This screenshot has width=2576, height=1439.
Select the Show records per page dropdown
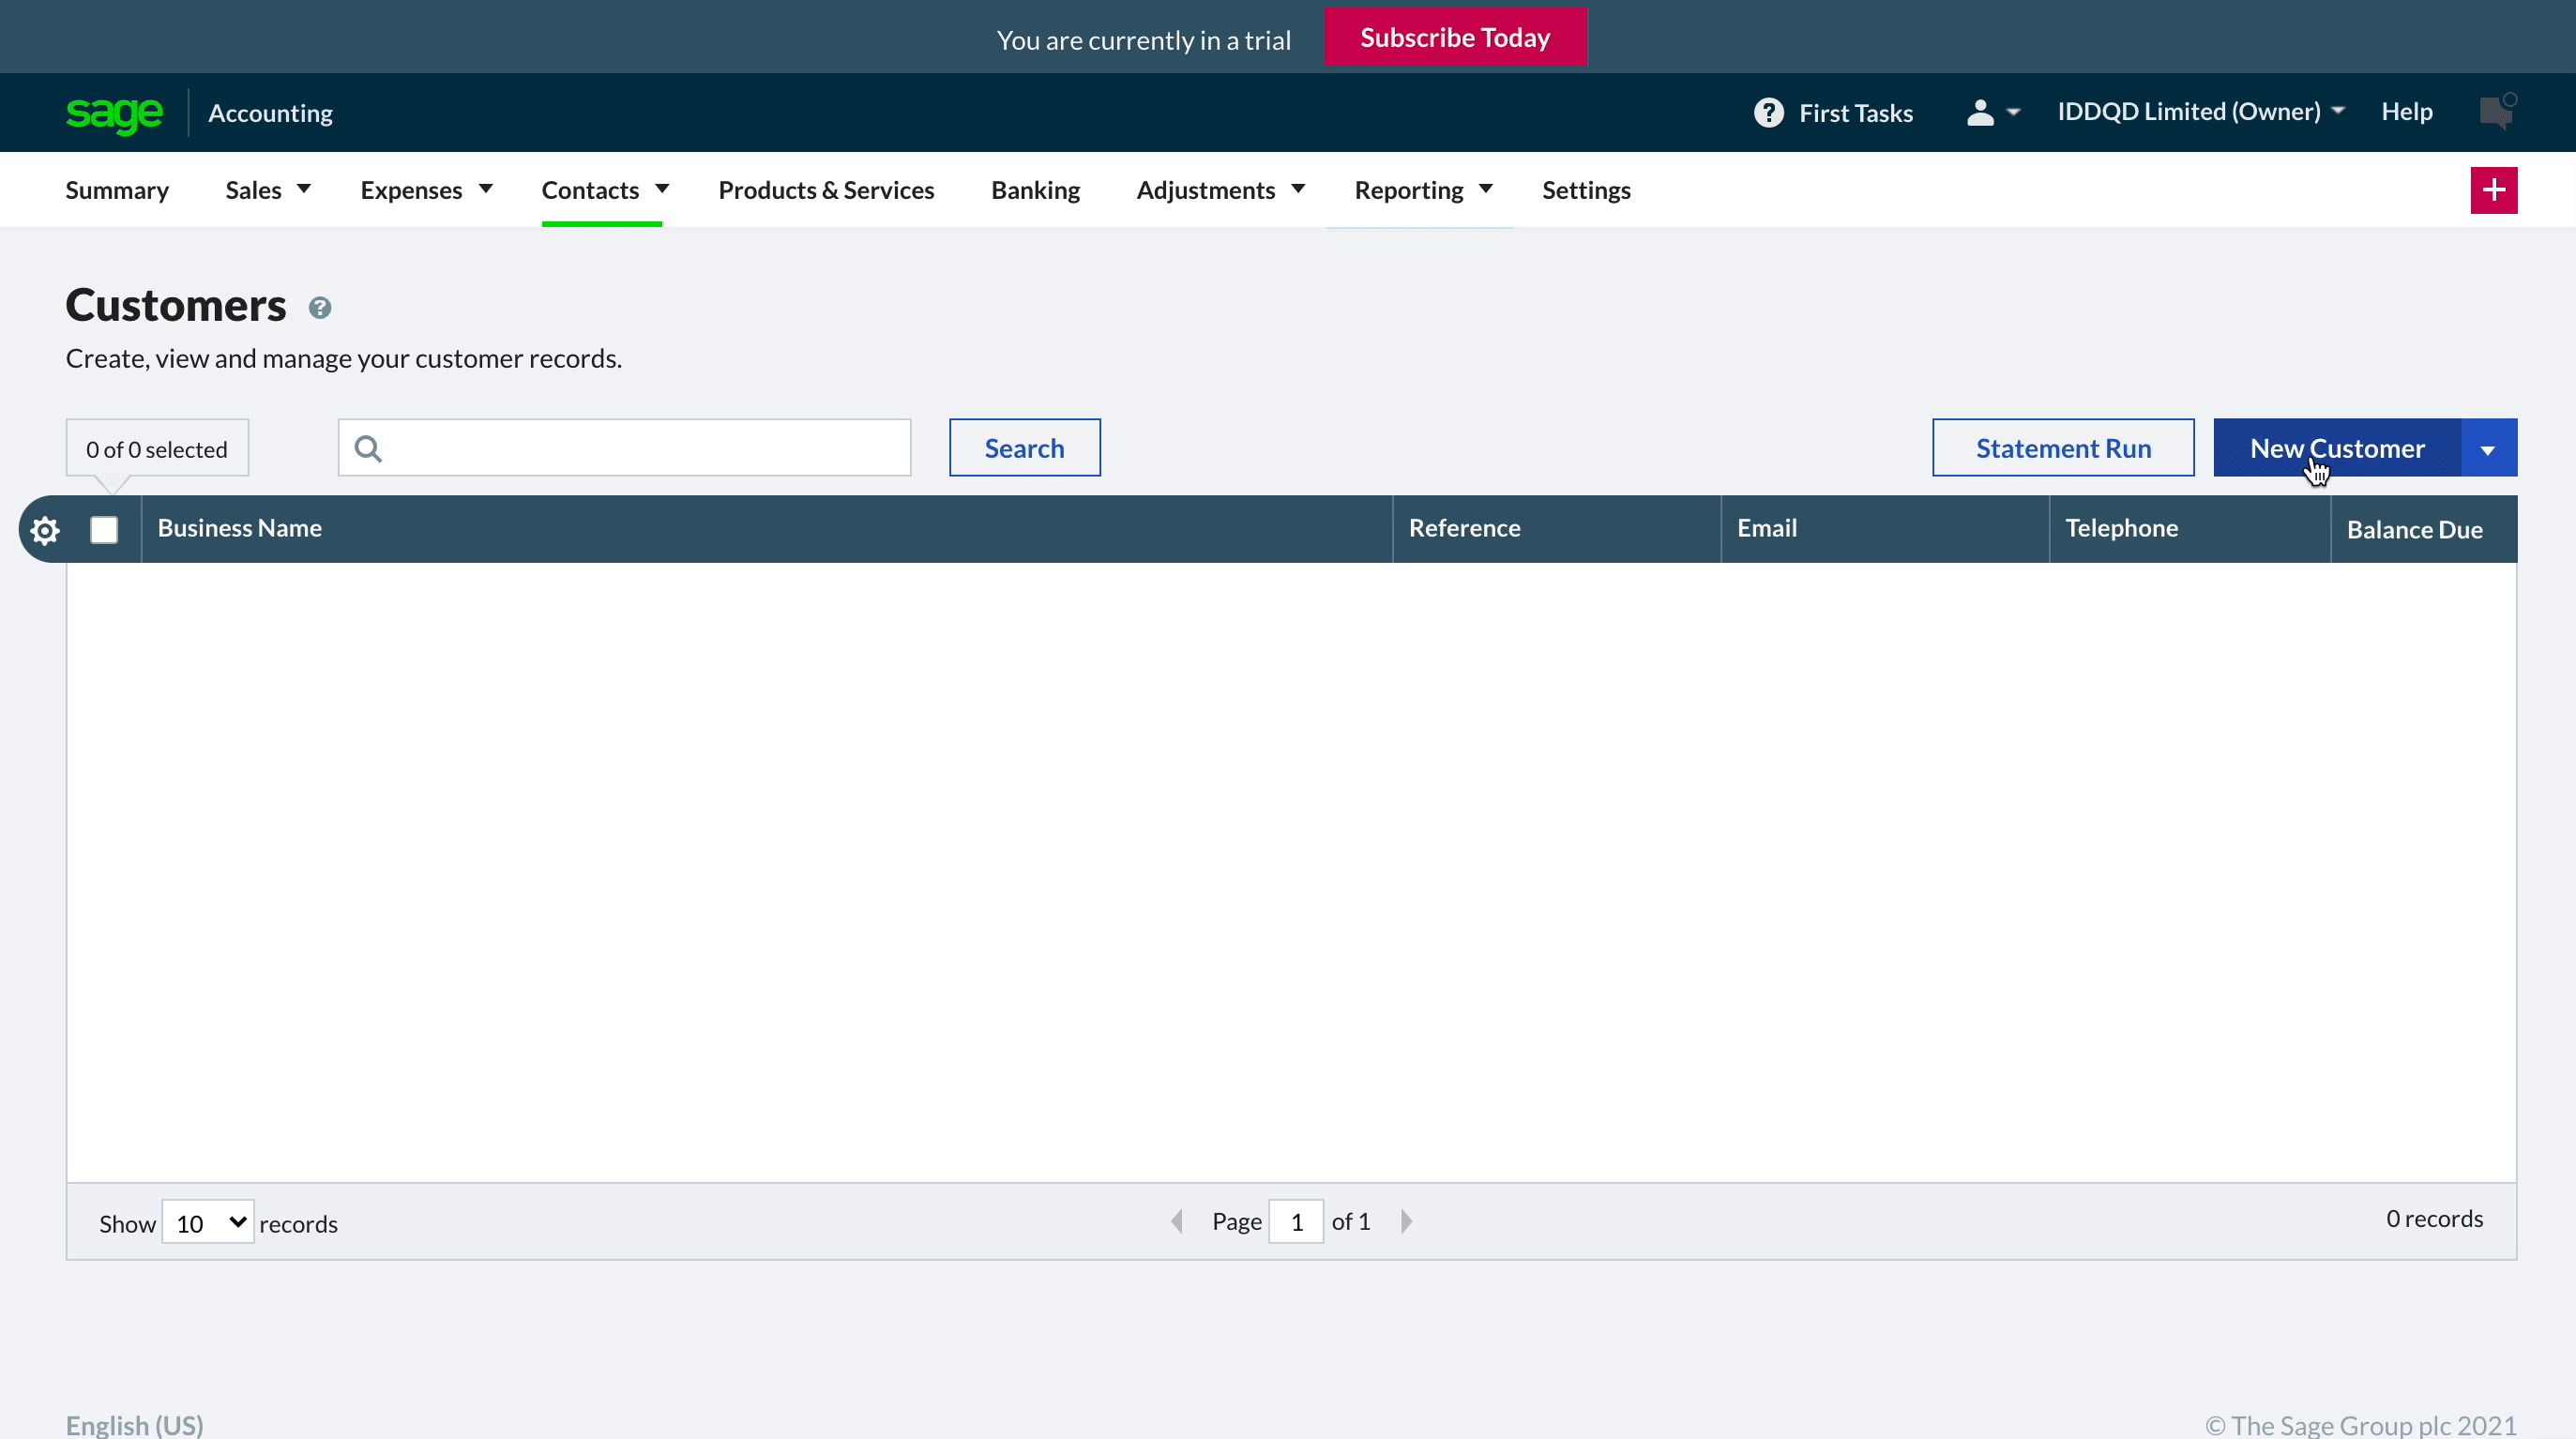tap(207, 1221)
